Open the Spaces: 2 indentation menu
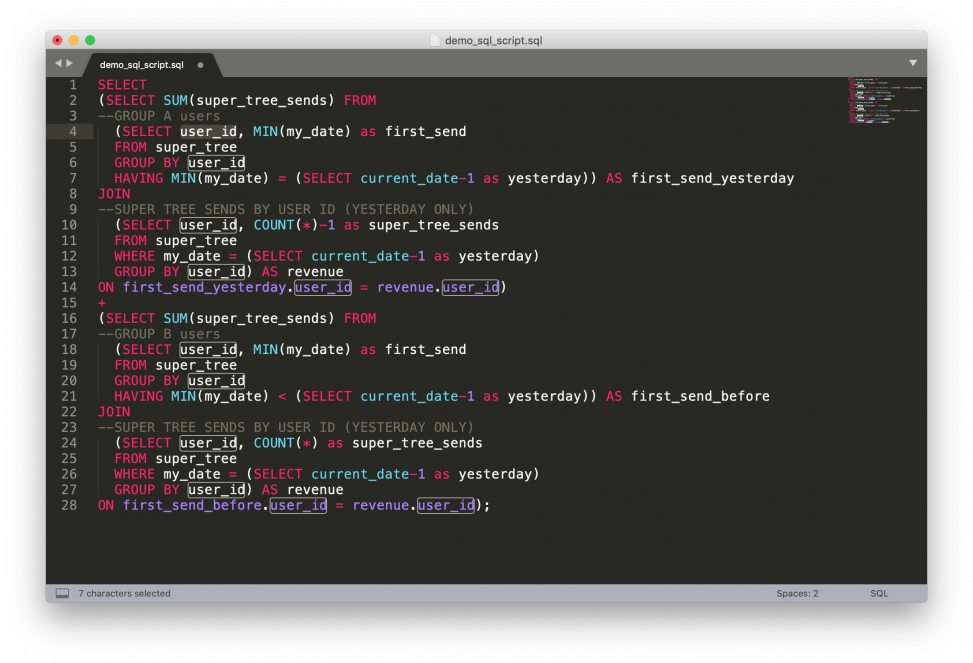 [797, 592]
